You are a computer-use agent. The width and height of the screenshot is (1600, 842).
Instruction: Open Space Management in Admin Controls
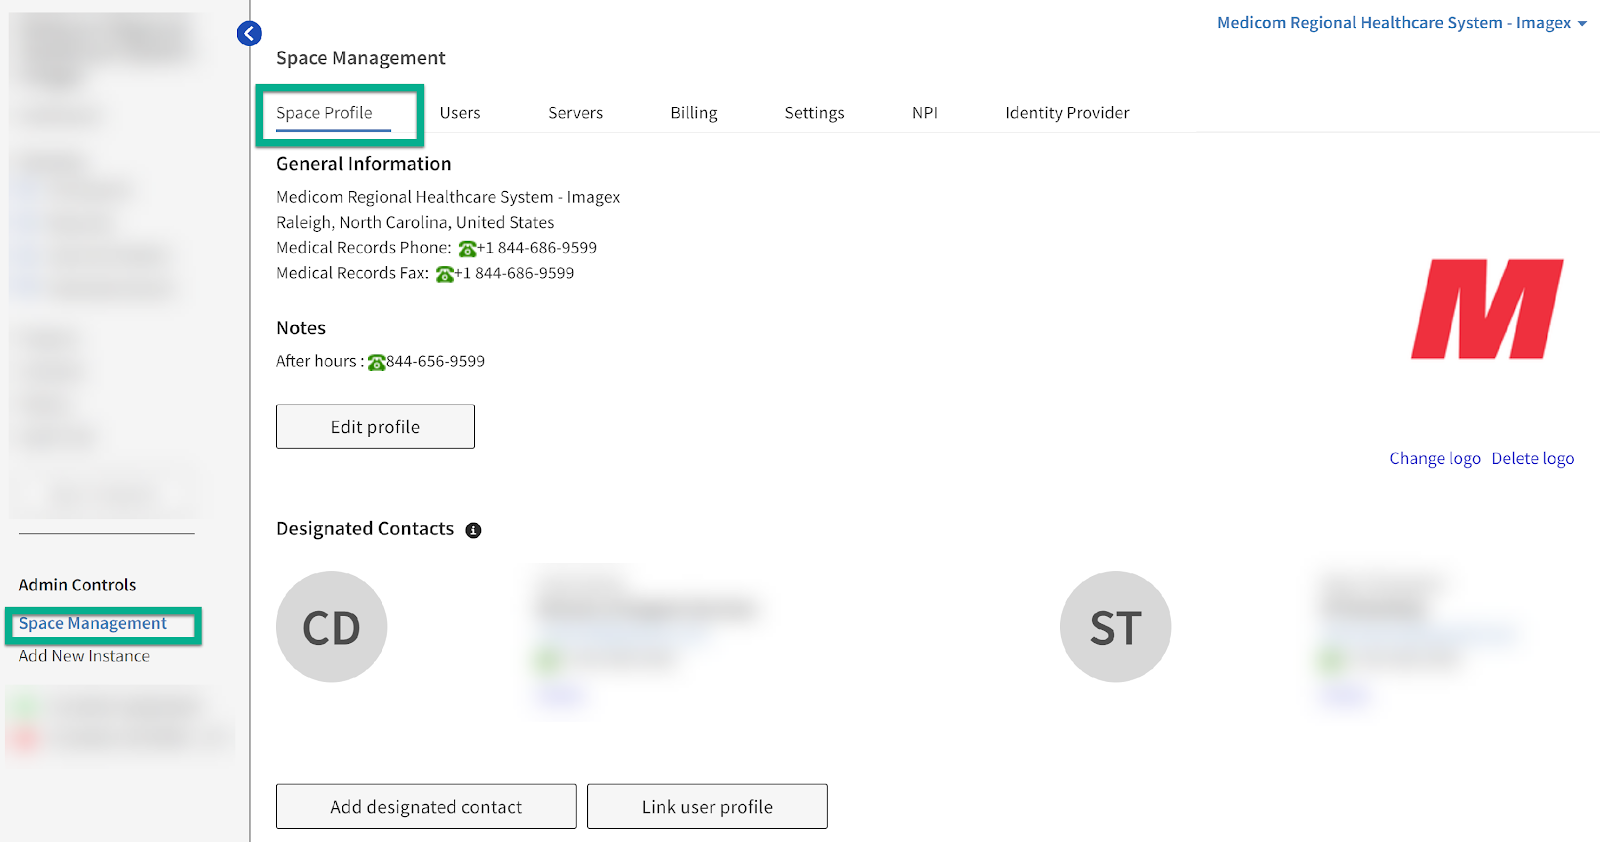pos(93,623)
